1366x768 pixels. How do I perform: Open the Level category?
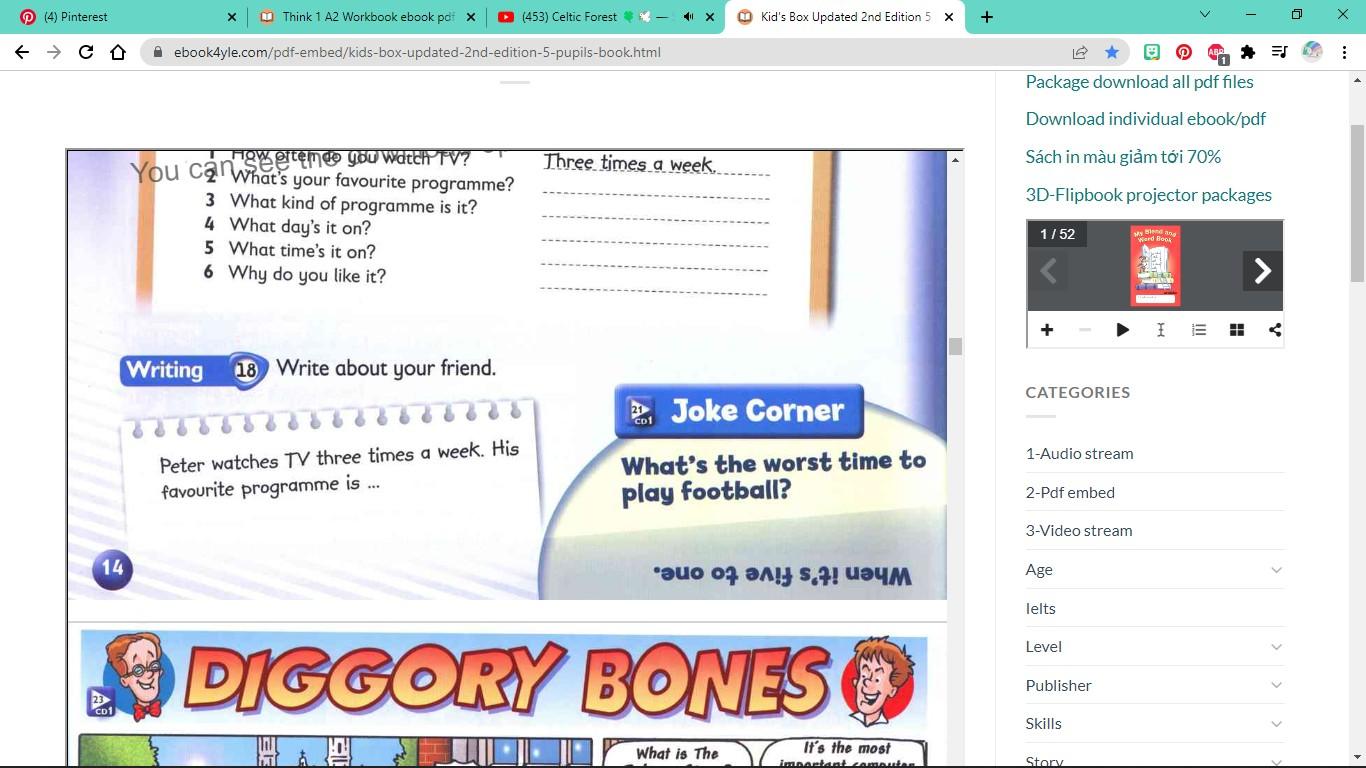1044,647
